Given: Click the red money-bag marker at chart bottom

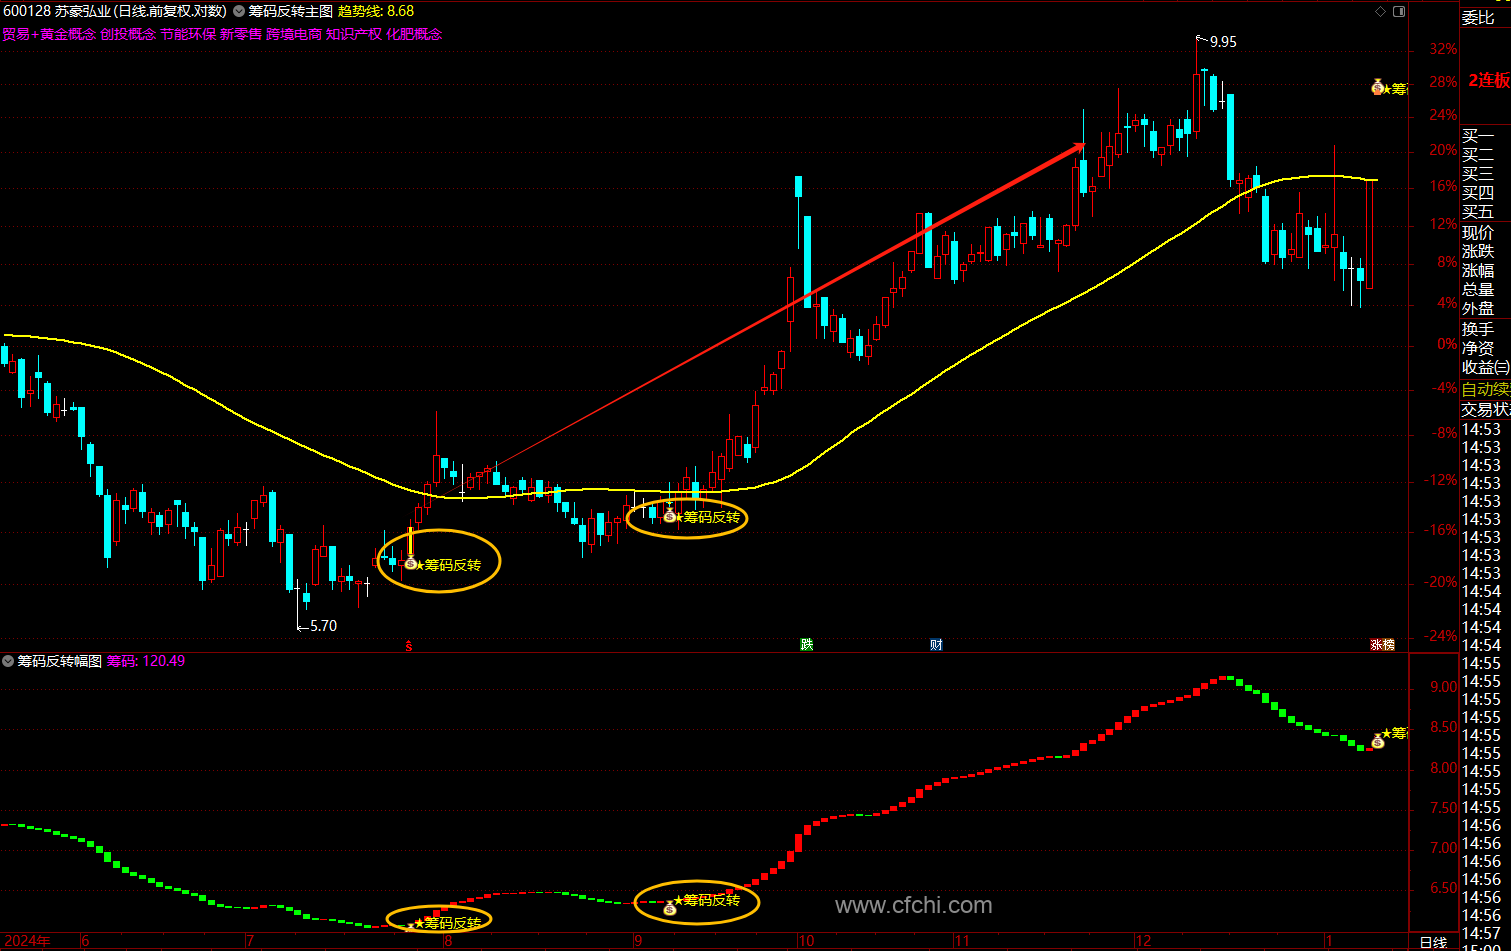Looking at the screenshot, I should pos(408,645).
